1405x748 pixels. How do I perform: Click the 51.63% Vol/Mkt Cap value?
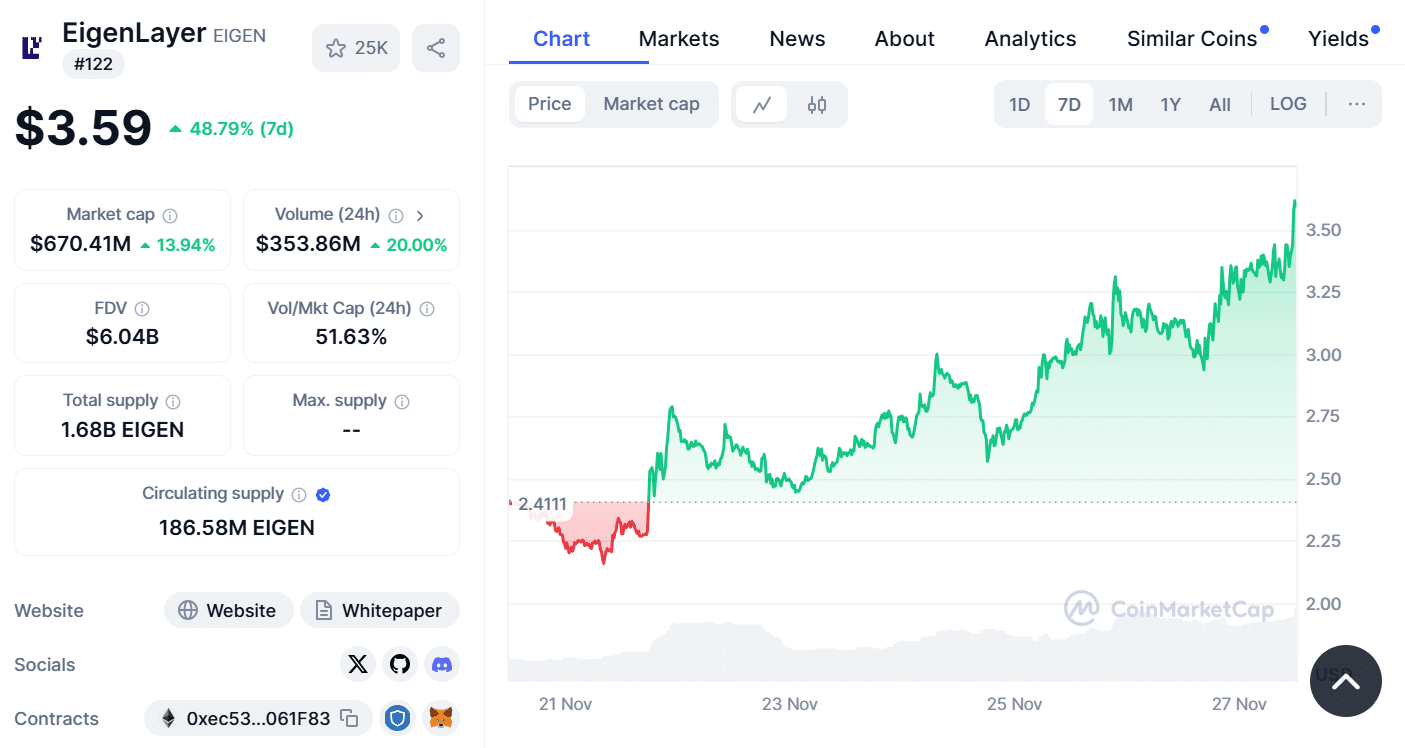[351, 337]
